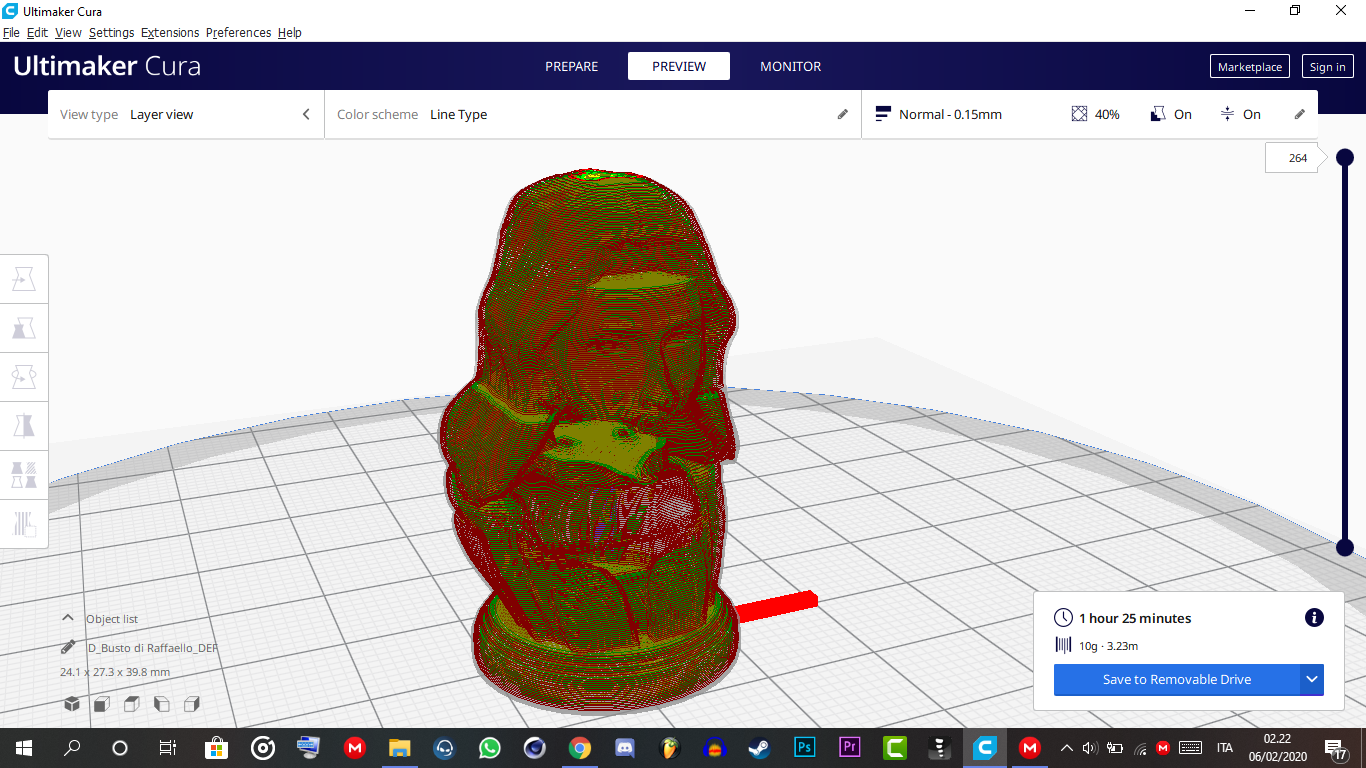
Task: Click the pencil icon beside the model name
Action: [68, 648]
